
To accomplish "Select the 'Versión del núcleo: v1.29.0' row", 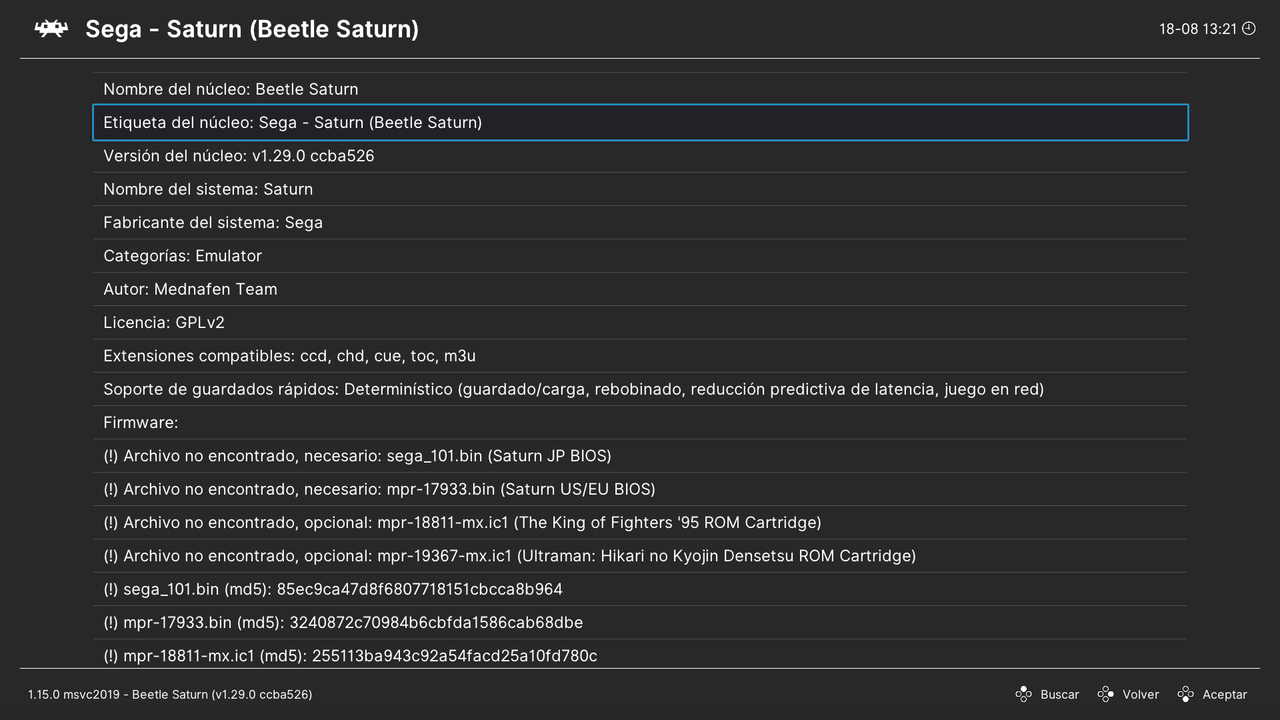I will pyautogui.click(x=640, y=156).
